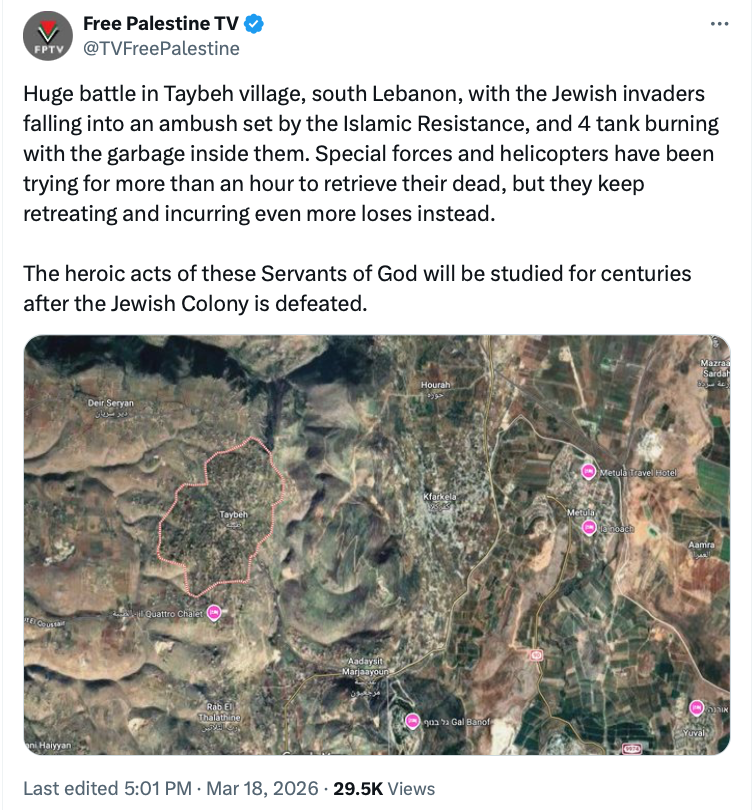Open the tweet's more options menu

click(719, 25)
